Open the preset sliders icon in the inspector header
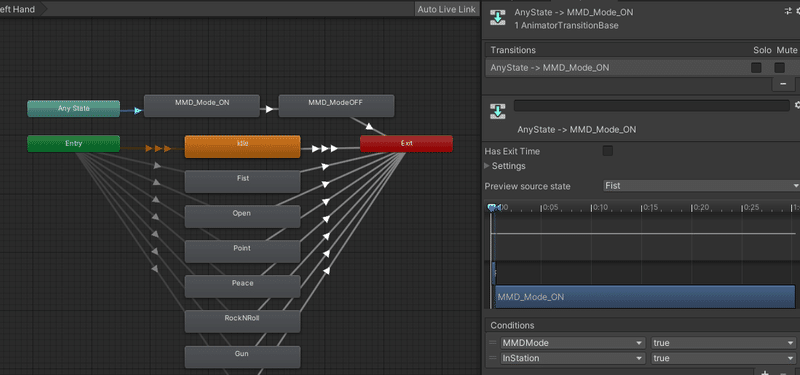Image resolution: width=800 pixels, height=375 pixels. [x=788, y=11]
